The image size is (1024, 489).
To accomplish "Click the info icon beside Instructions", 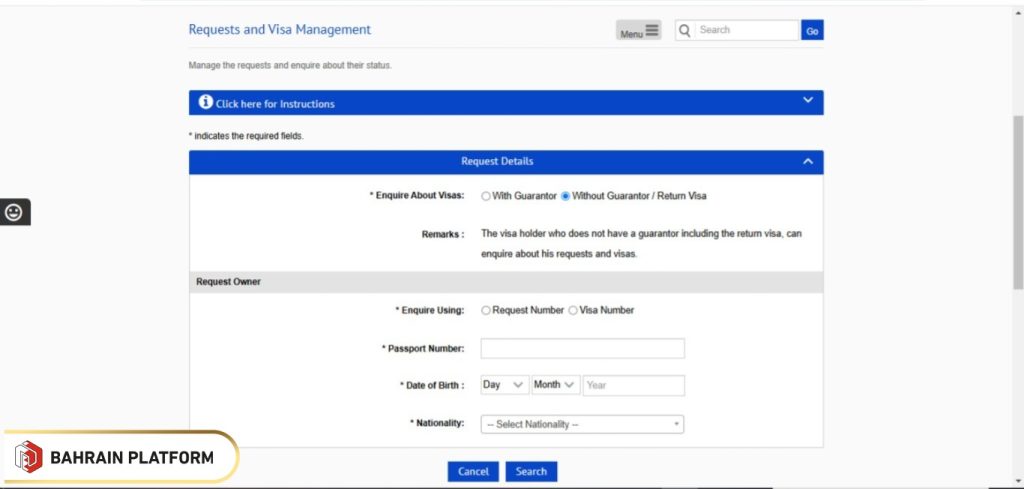I will coord(206,102).
